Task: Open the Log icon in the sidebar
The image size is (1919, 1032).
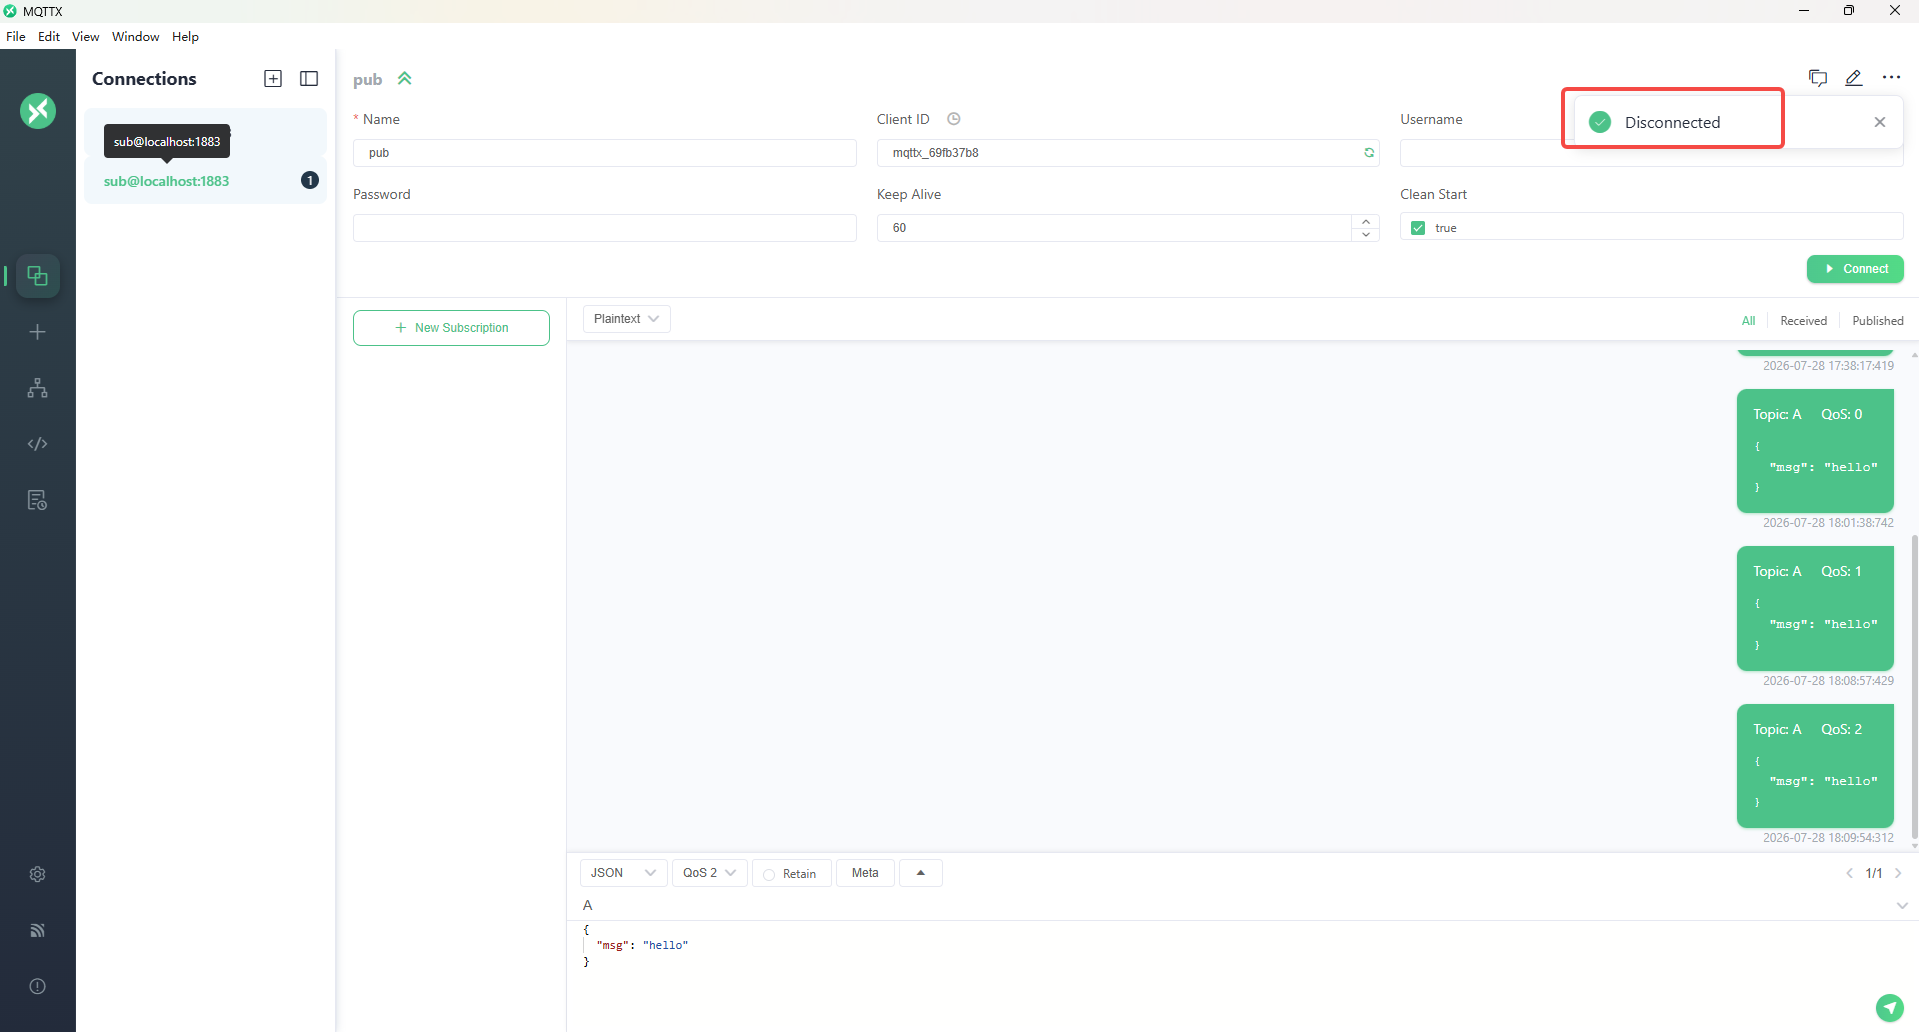Action: coord(38,500)
